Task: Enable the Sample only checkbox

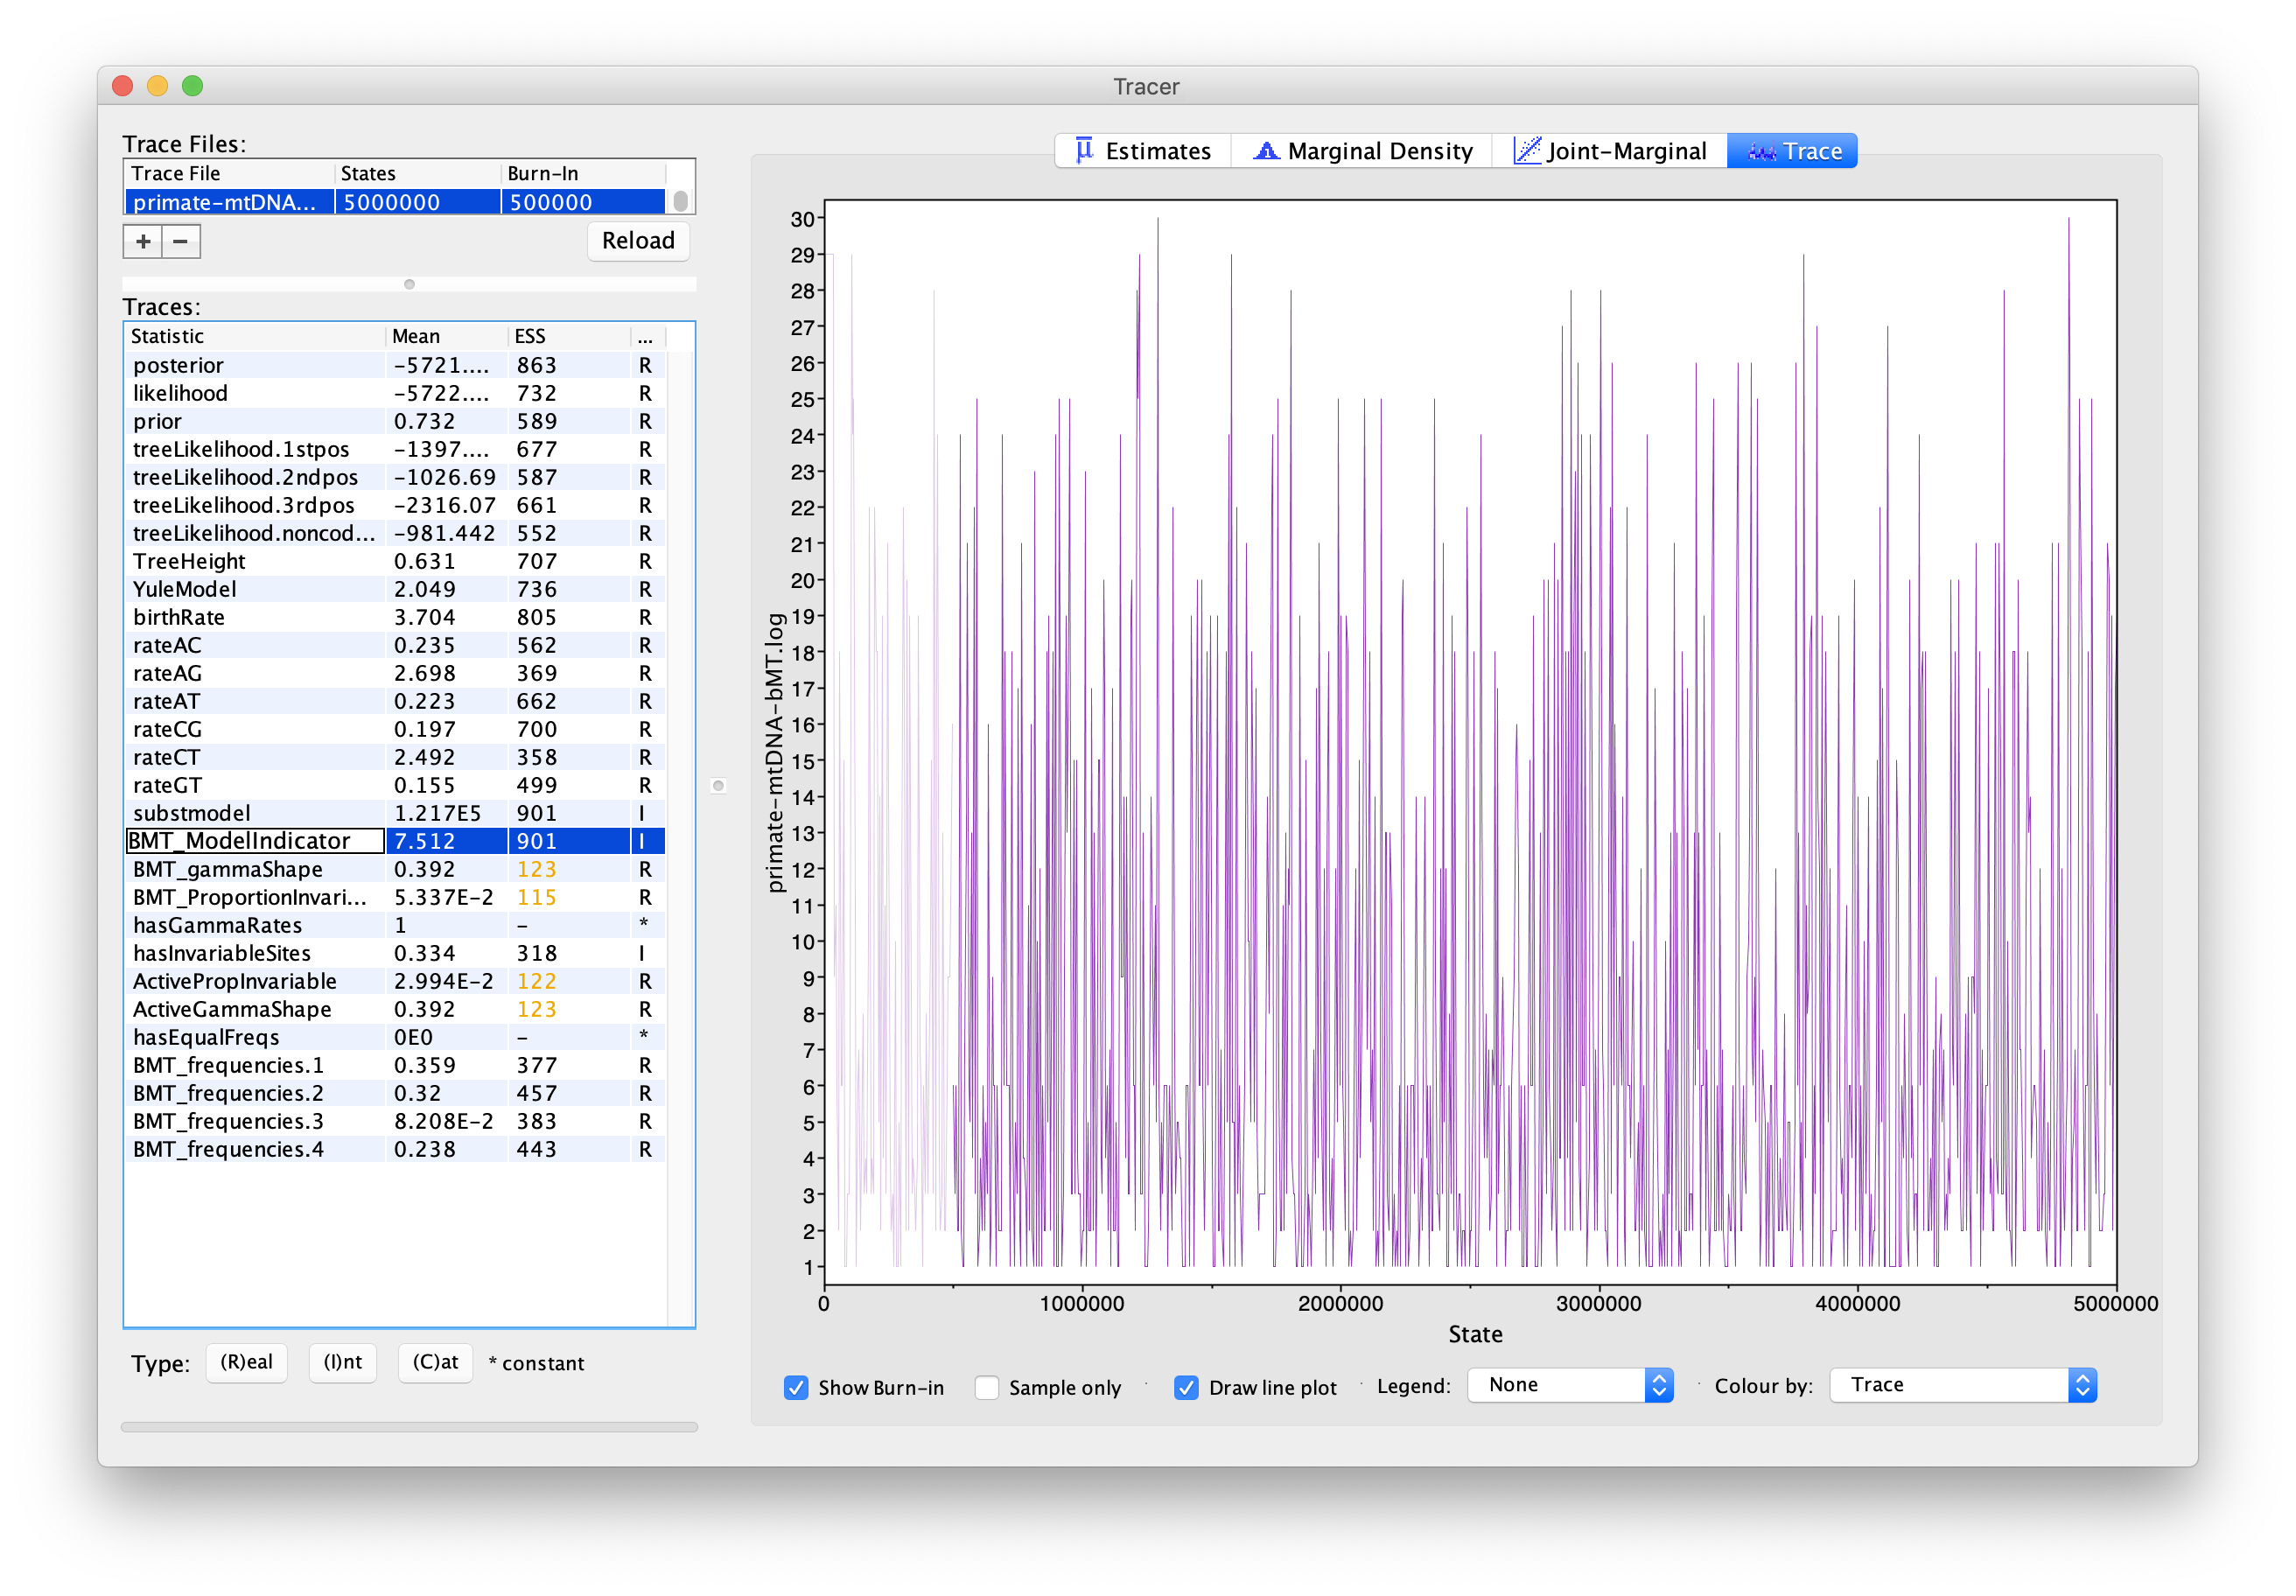Action: coord(987,1387)
